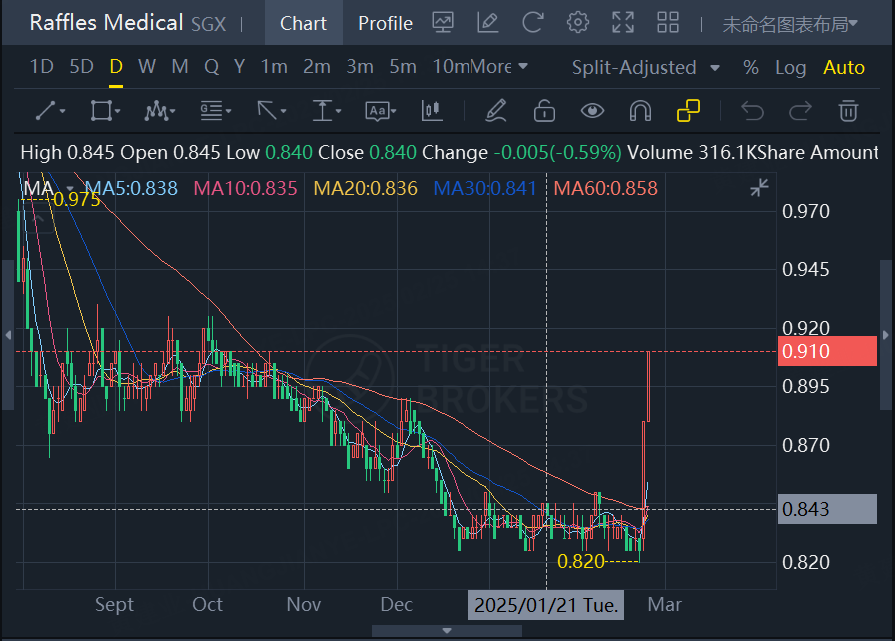Toggle percentage scale mode
Viewport: 895px width, 641px height.
click(751, 67)
